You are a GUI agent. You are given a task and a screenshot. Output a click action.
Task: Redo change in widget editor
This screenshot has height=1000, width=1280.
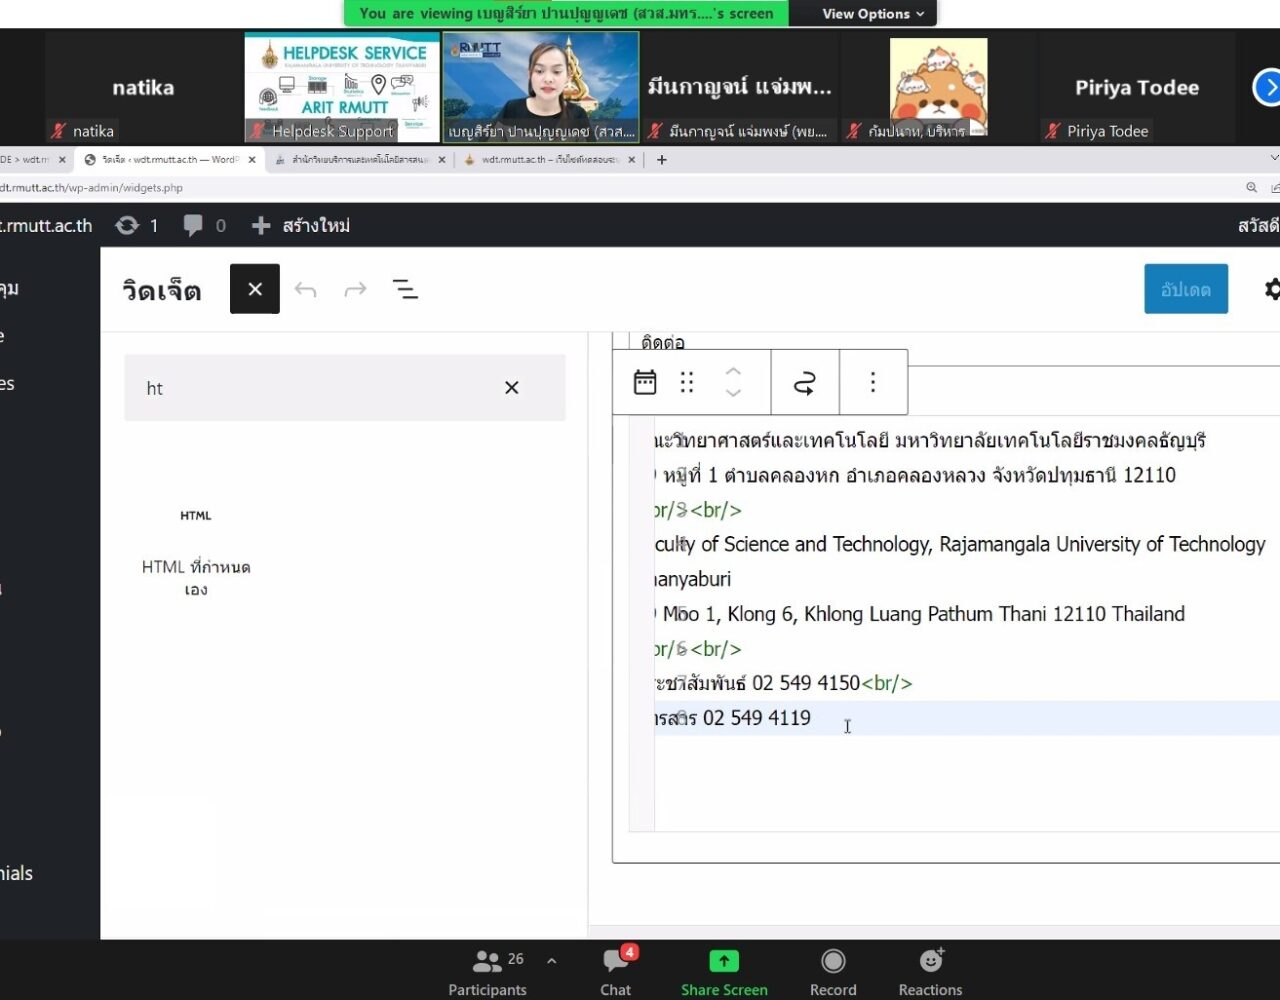coord(355,290)
